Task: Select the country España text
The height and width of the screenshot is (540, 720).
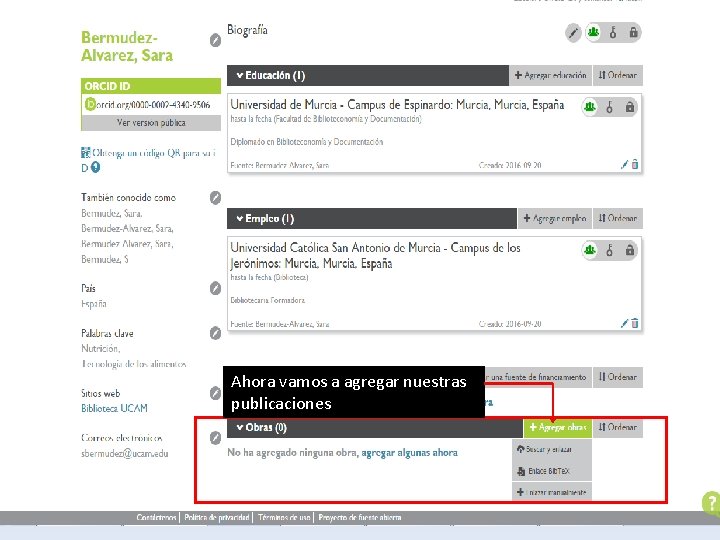Action: pyautogui.click(x=94, y=304)
